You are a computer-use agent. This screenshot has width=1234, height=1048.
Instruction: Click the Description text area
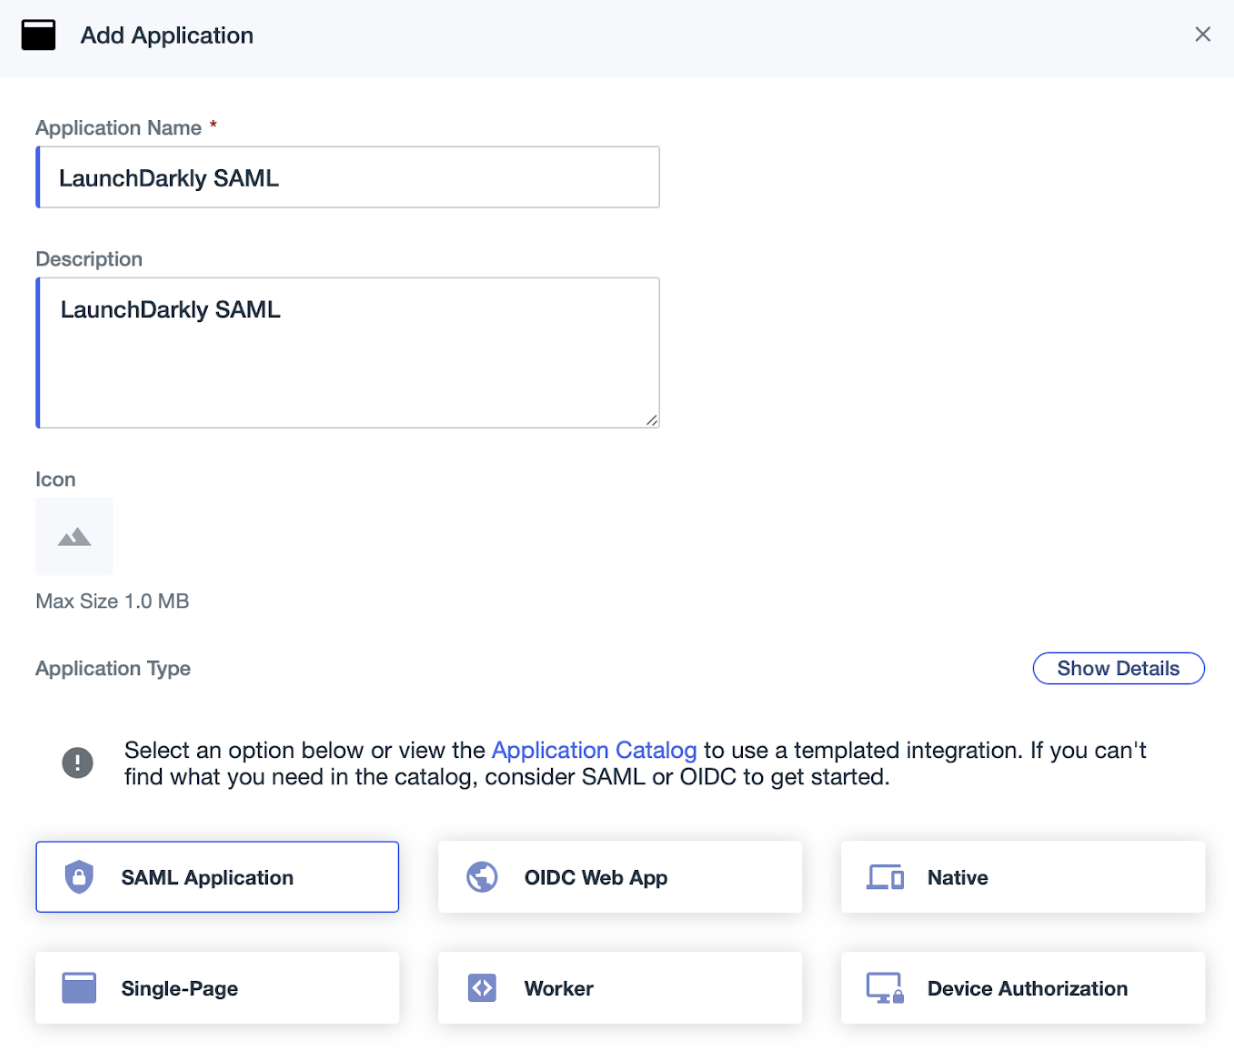[347, 350]
